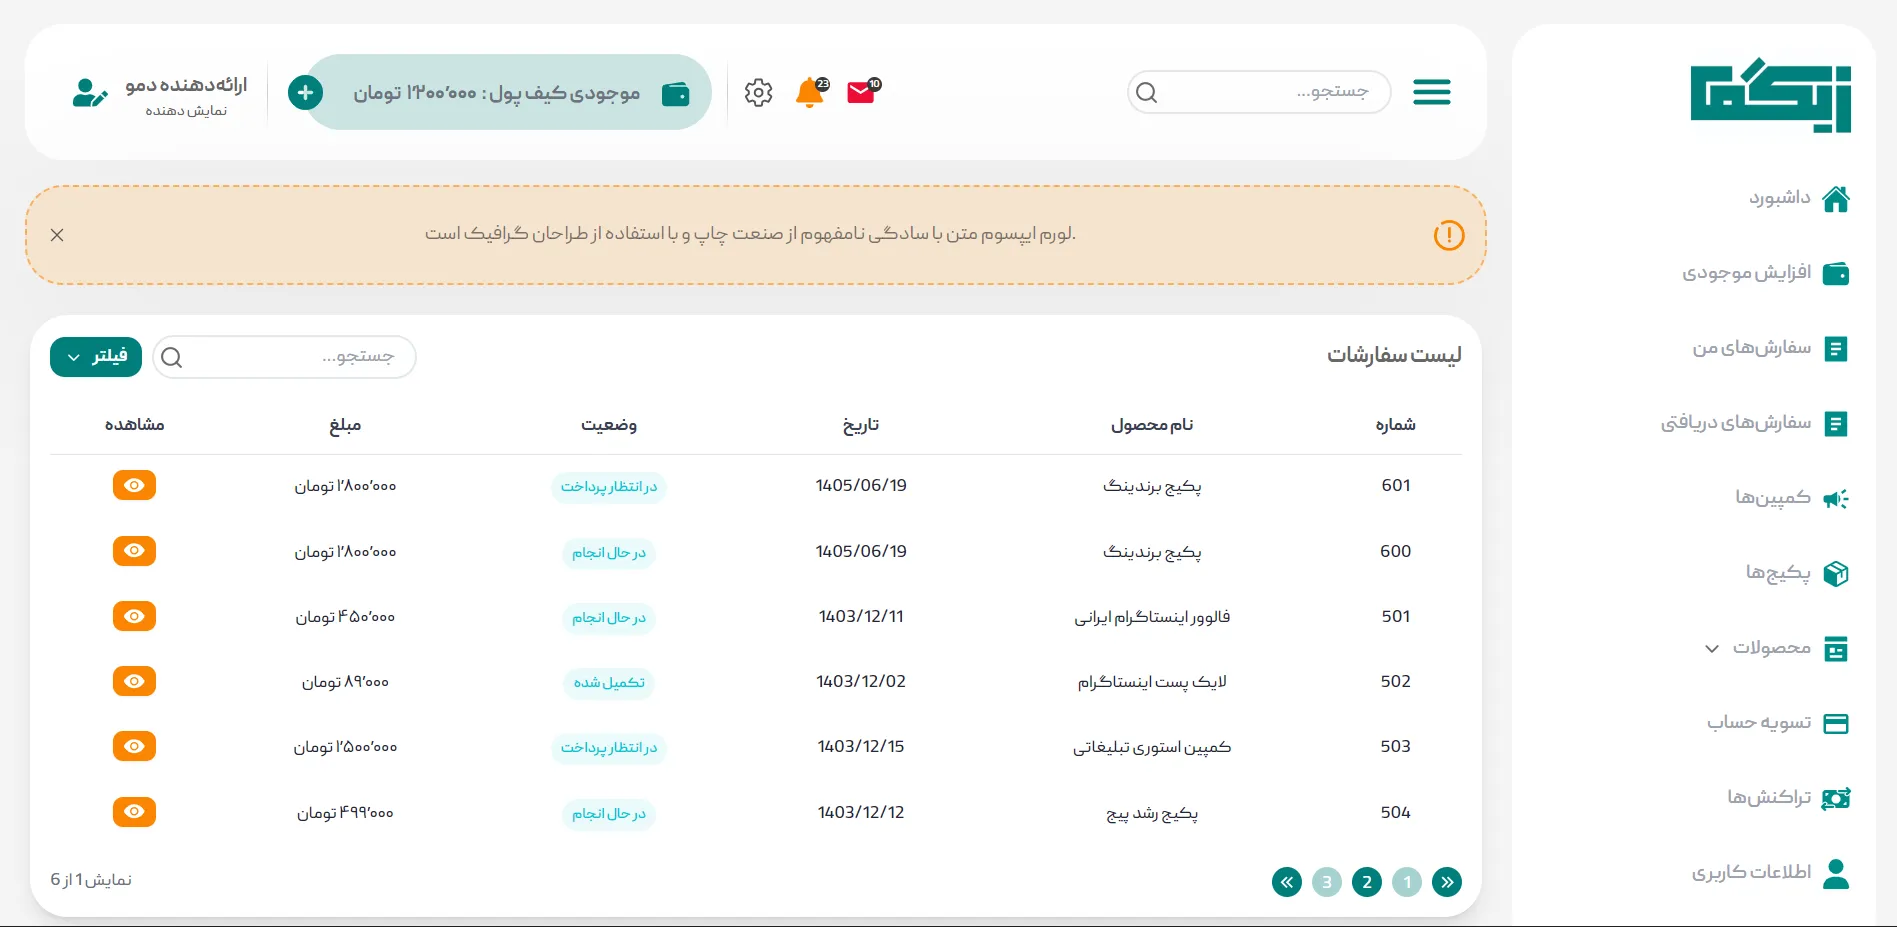The image size is (1897, 927).
Task: Open settings gear icon in header
Action: 758,92
